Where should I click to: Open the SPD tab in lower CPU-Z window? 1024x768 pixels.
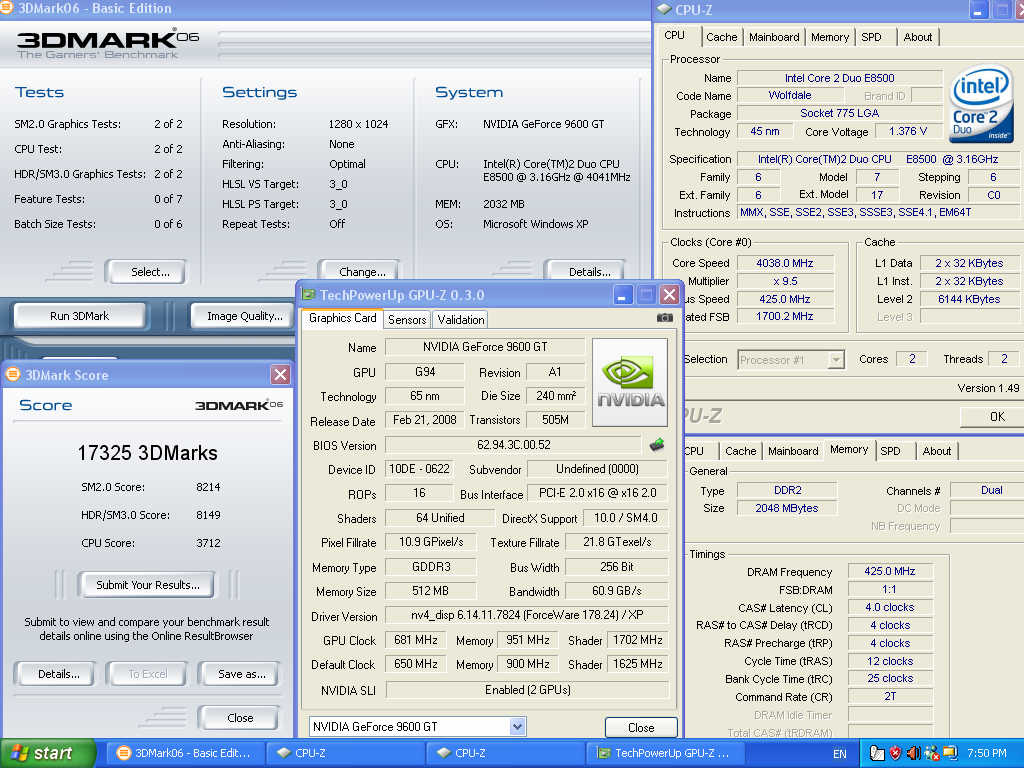click(890, 451)
